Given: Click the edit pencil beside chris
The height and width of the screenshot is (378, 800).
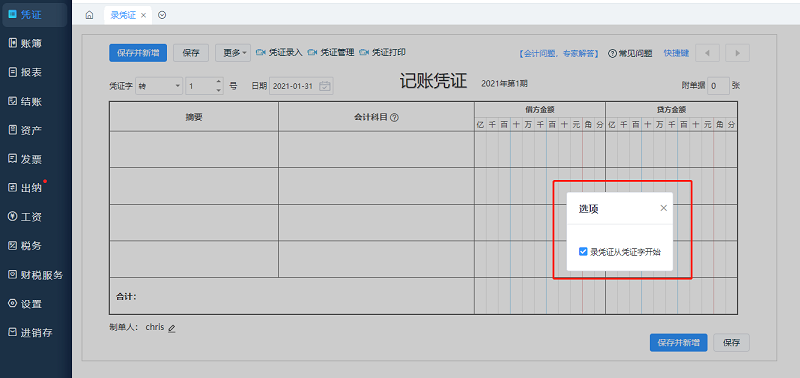Looking at the screenshot, I should [172, 329].
